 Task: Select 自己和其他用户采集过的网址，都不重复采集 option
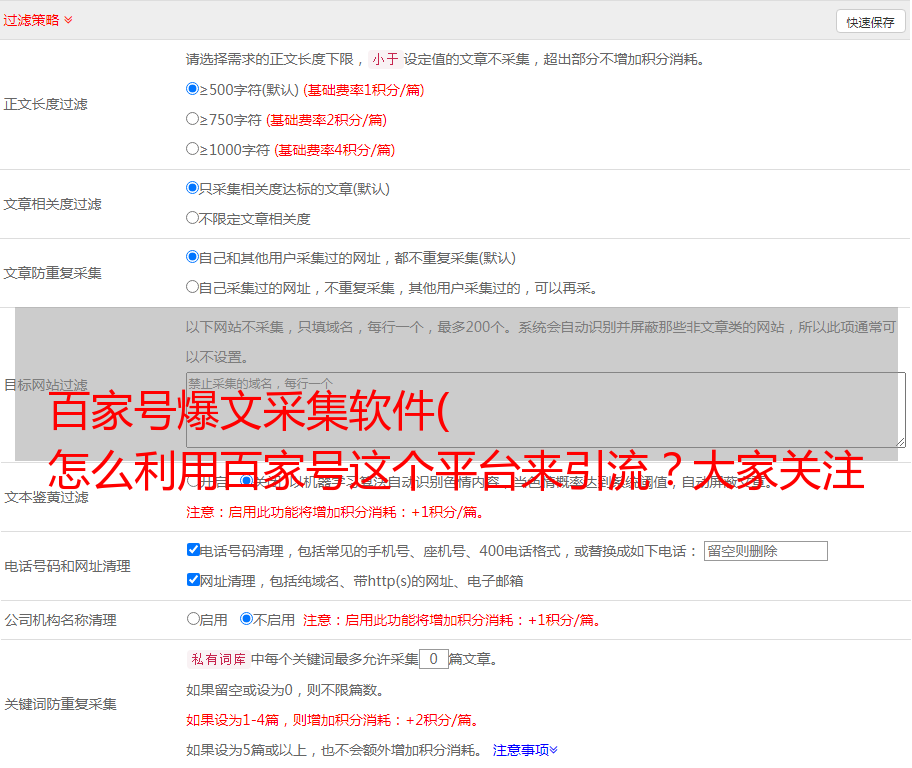[x=192, y=257]
